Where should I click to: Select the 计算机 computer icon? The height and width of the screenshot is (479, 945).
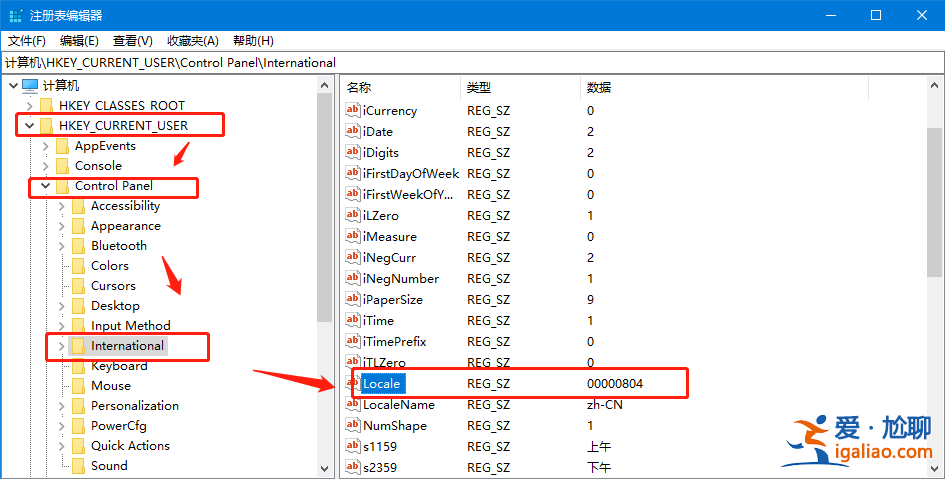(30, 86)
